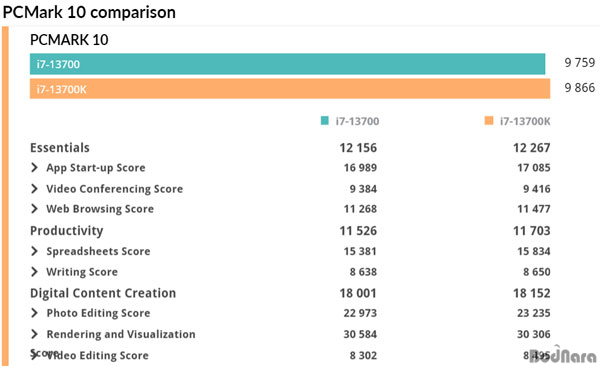Click the Essentials section heading
The width and height of the screenshot is (600, 366).
[x=60, y=148]
